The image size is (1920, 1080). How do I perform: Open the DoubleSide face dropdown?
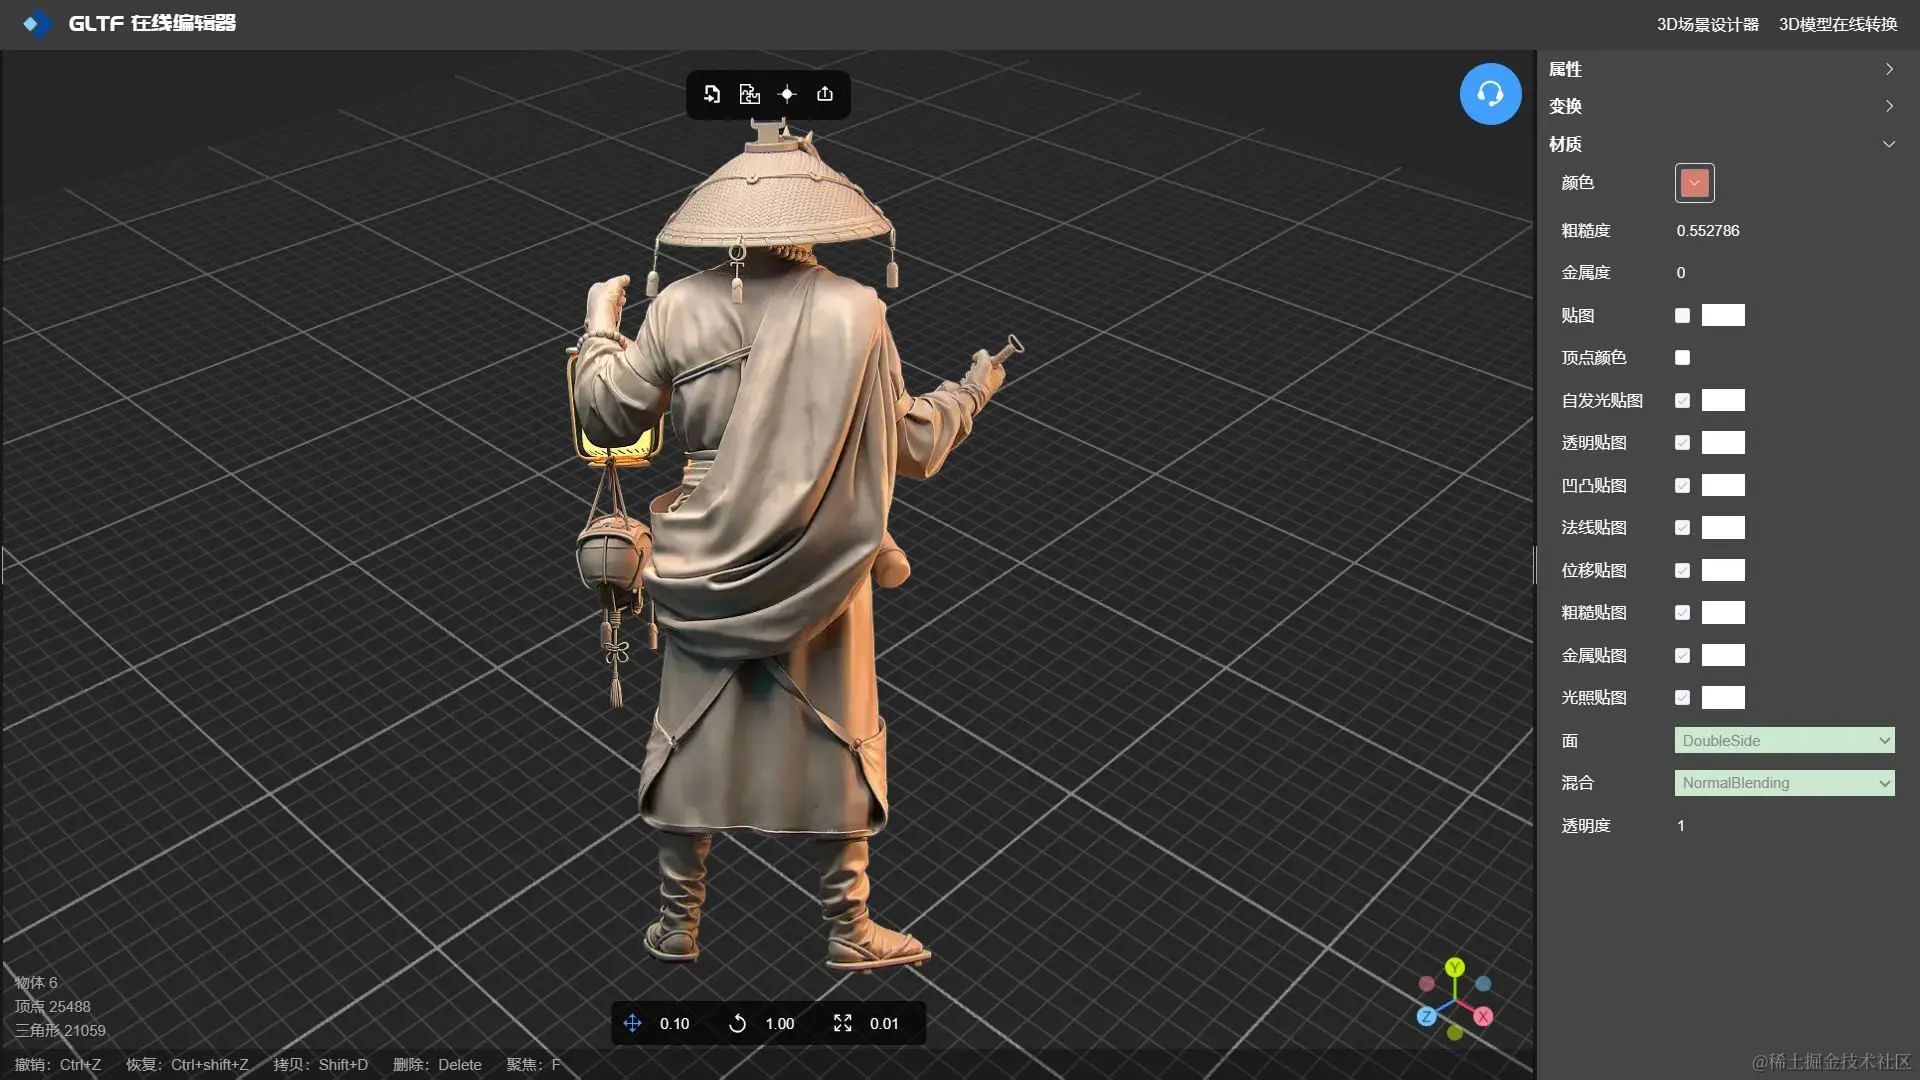(1784, 741)
